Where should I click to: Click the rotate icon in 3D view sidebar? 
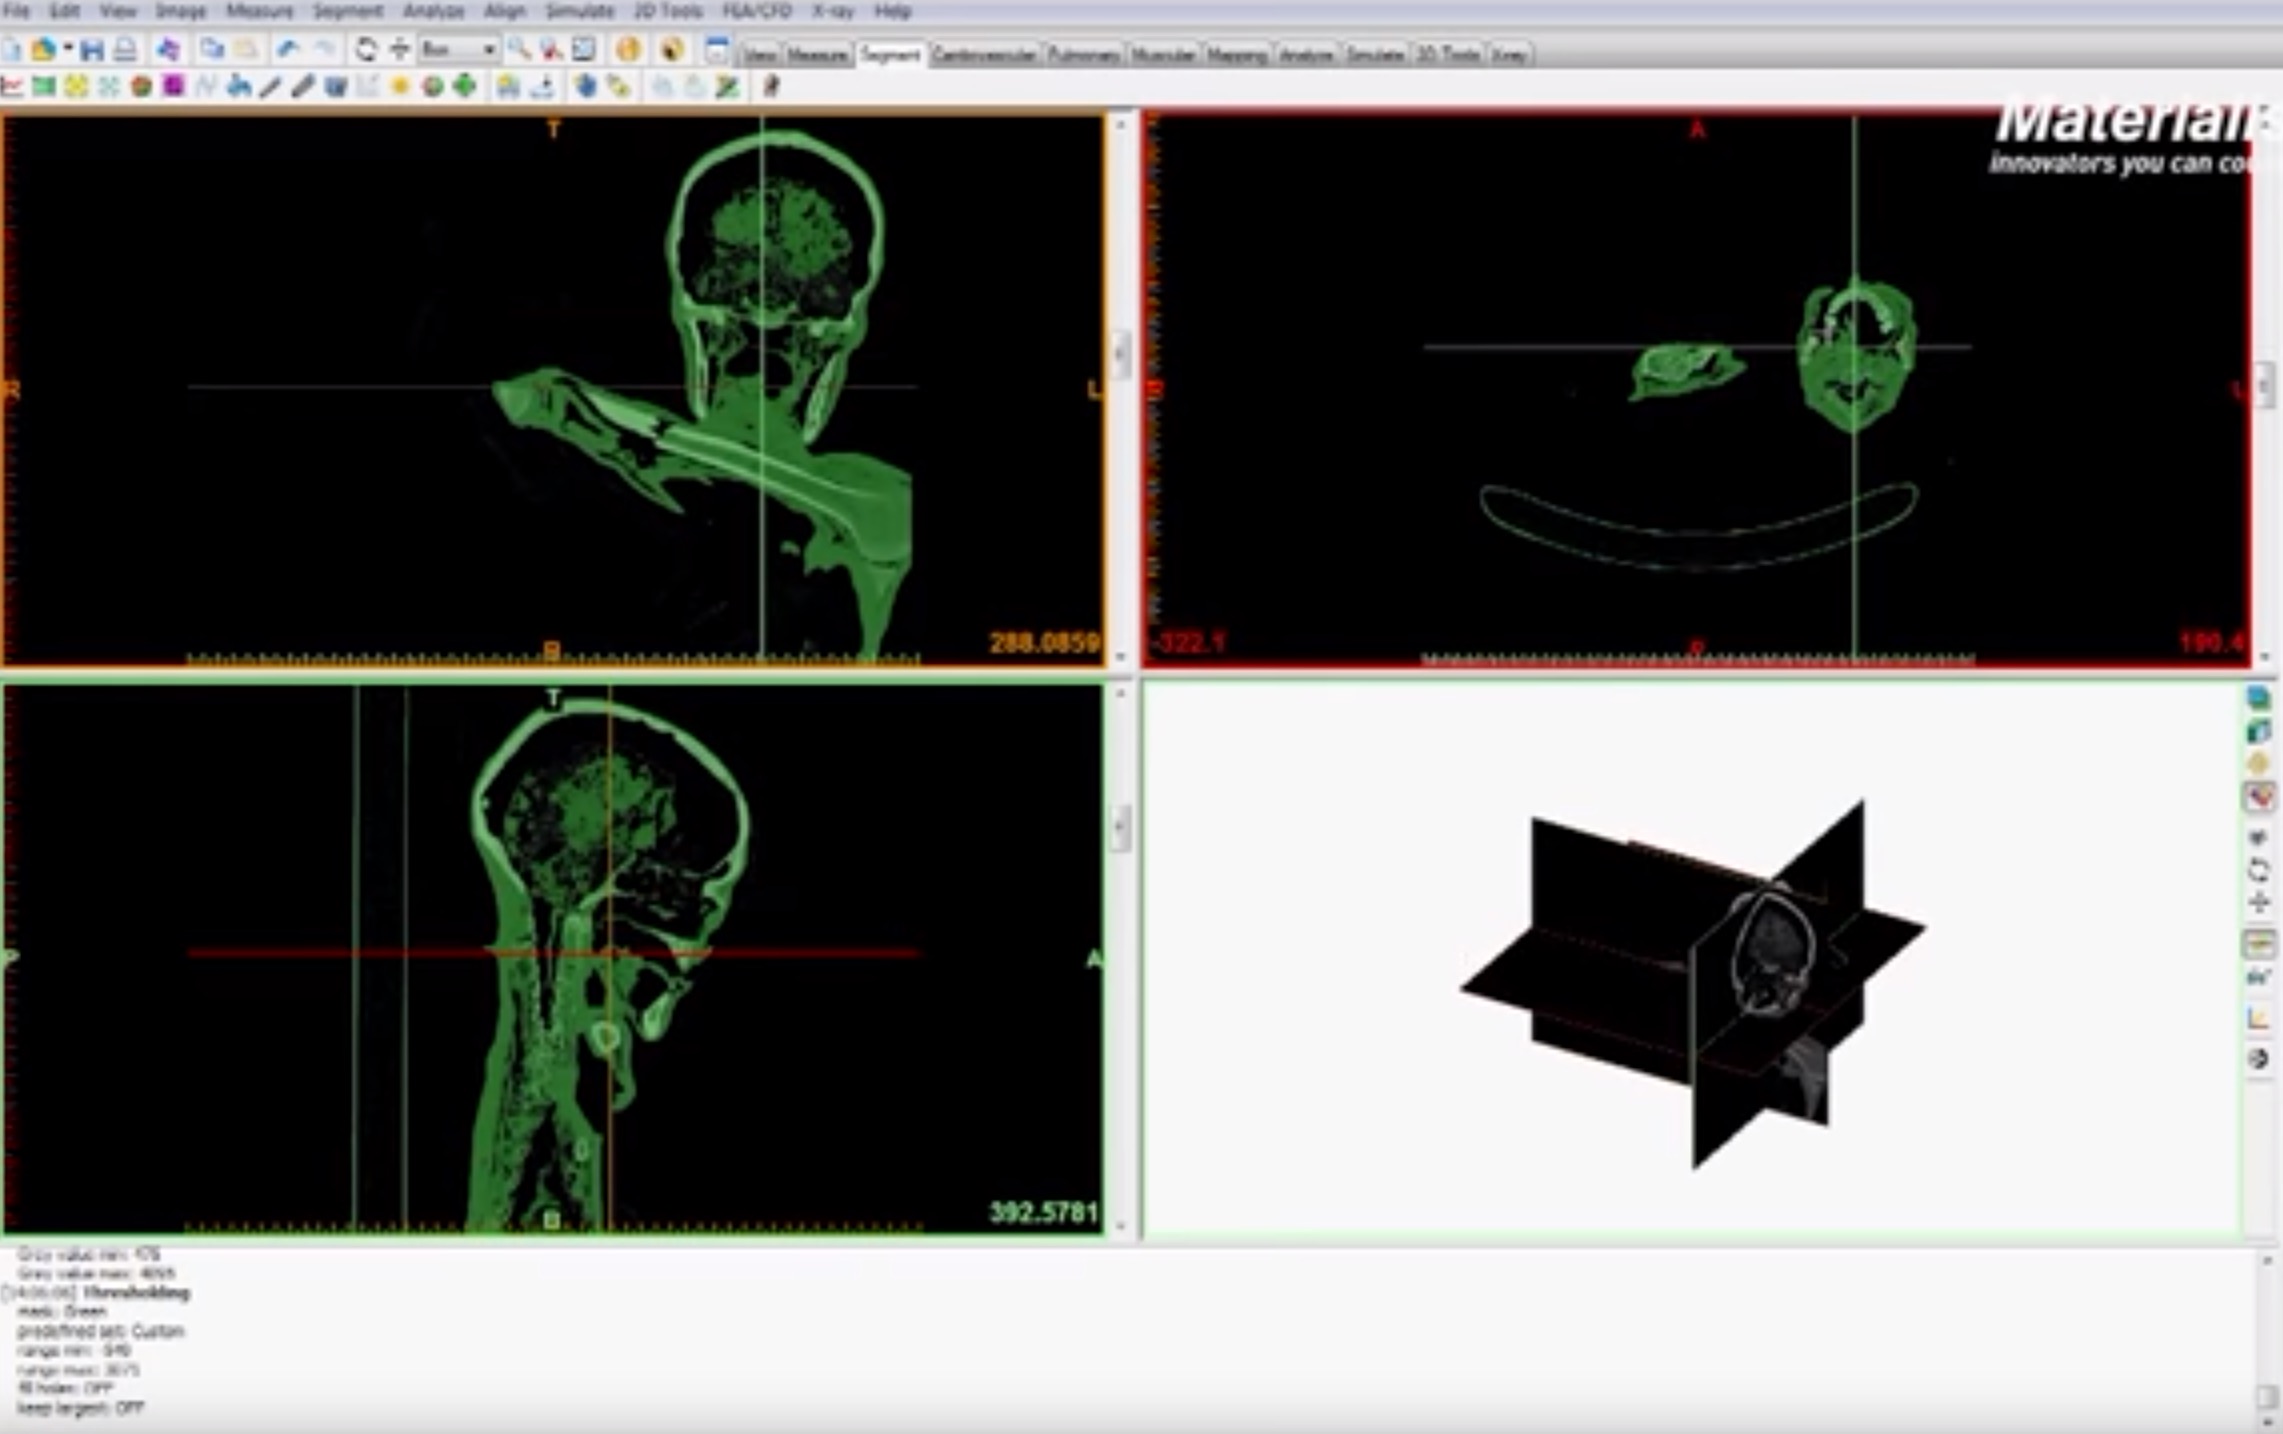point(2258,870)
